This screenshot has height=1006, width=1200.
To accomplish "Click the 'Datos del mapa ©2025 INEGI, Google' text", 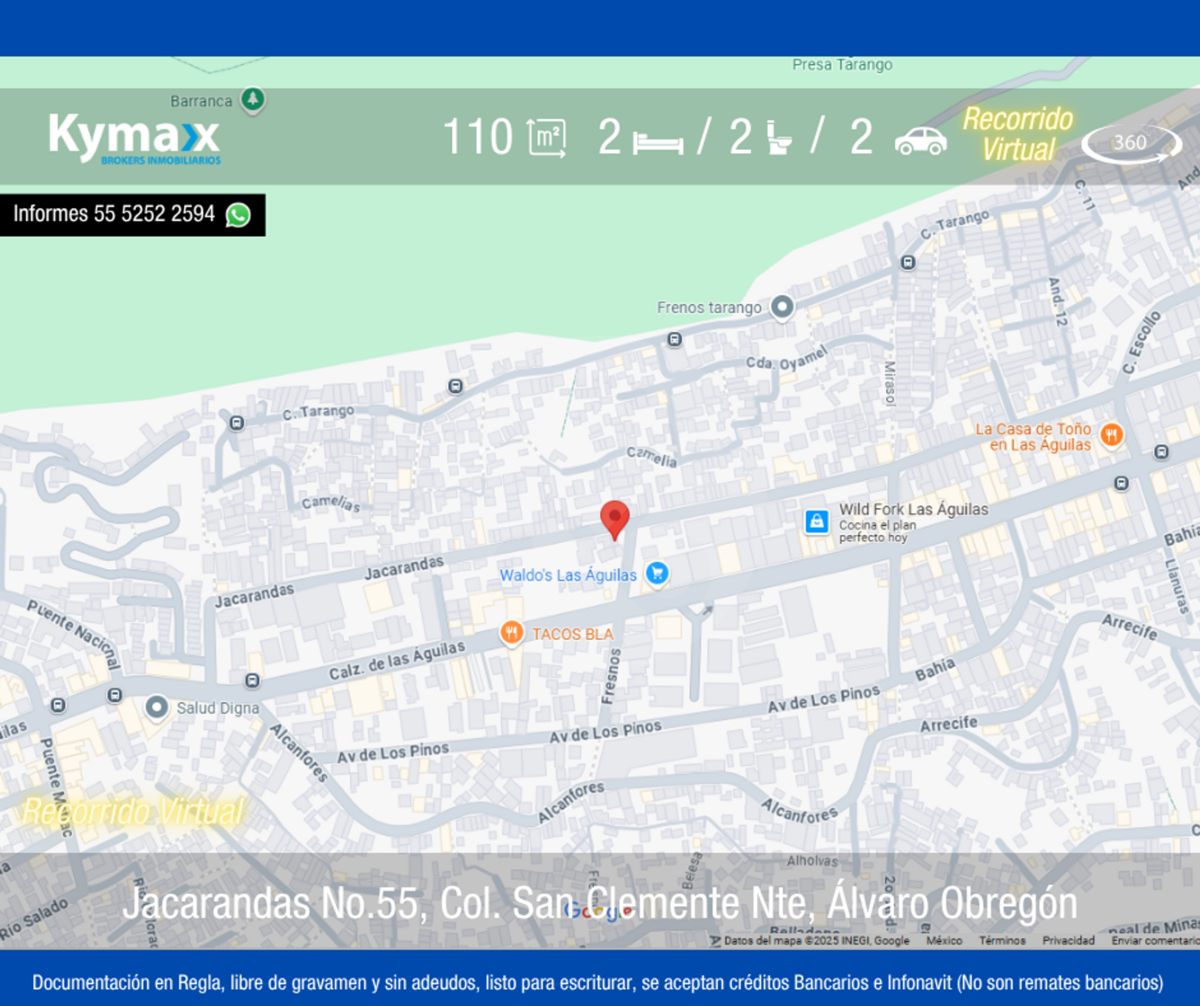I will (816, 940).
